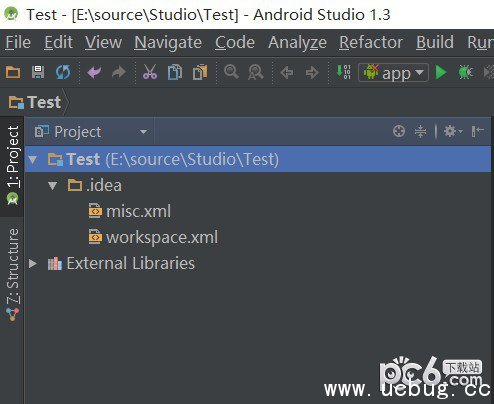The width and height of the screenshot is (494, 404).
Task: Open the Run menu
Action: click(x=480, y=43)
